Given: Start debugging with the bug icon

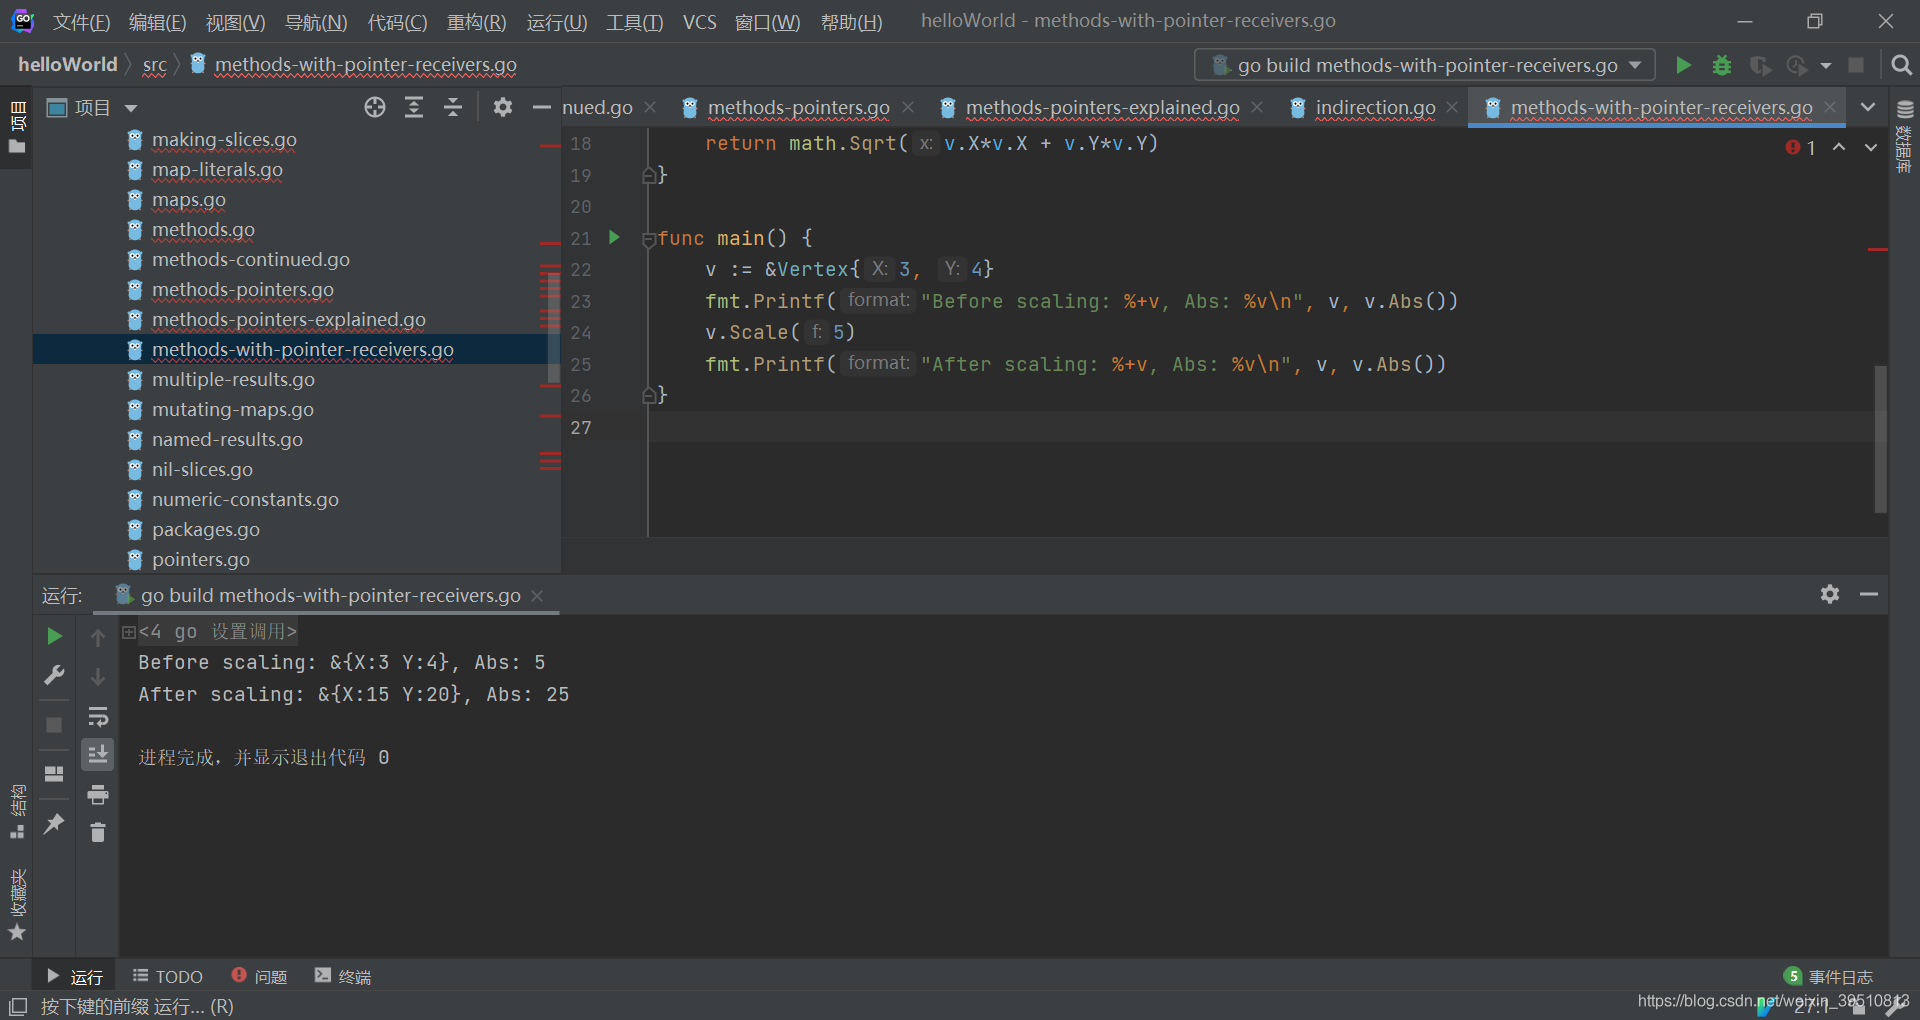Looking at the screenshot, I should coord(1721,65).
